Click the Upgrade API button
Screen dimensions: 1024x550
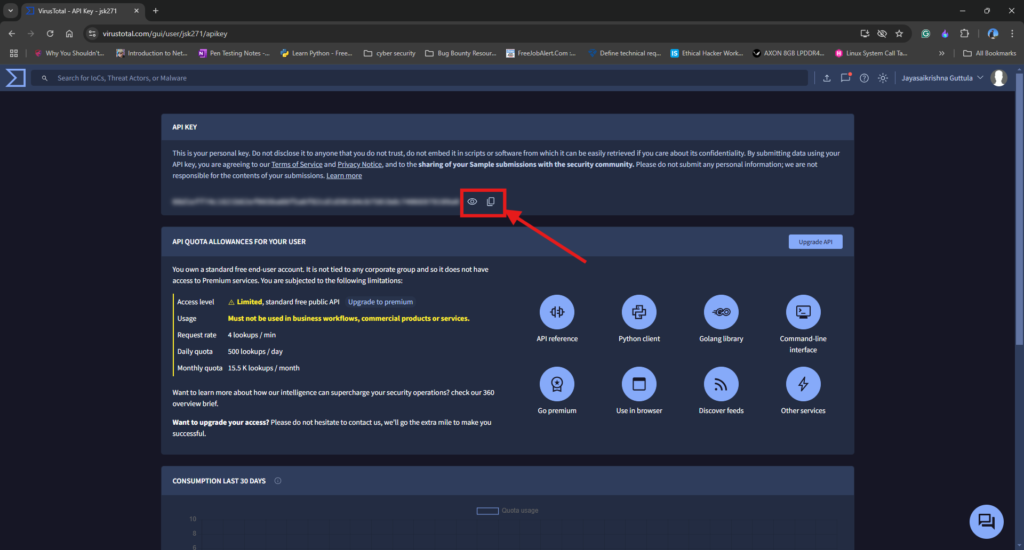[x=815, y=242]
